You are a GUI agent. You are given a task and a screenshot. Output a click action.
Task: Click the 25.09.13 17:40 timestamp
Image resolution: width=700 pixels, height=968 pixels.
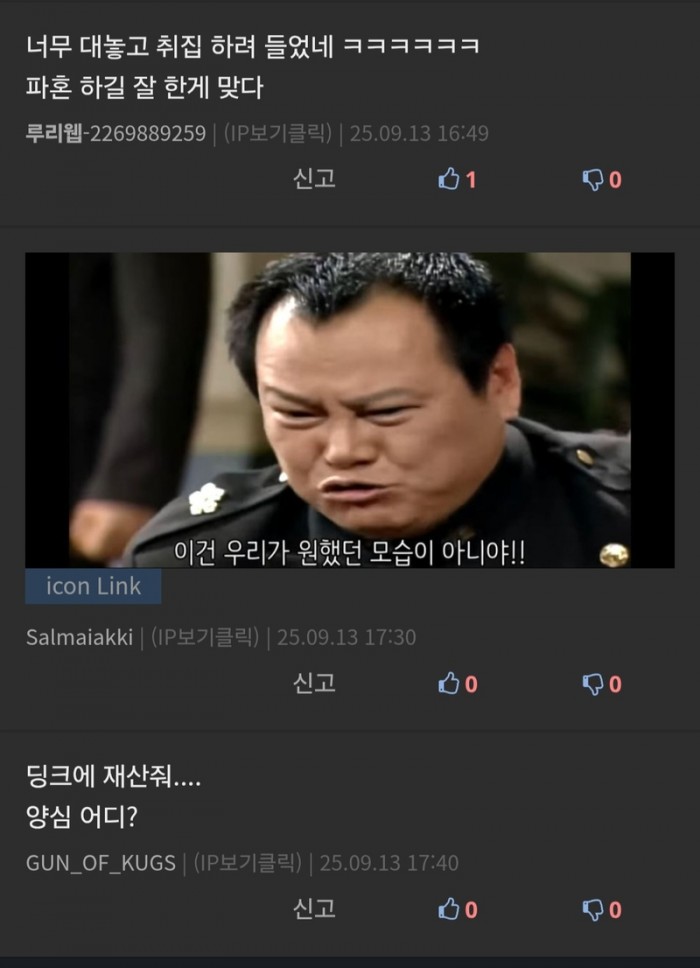[389, 863]
